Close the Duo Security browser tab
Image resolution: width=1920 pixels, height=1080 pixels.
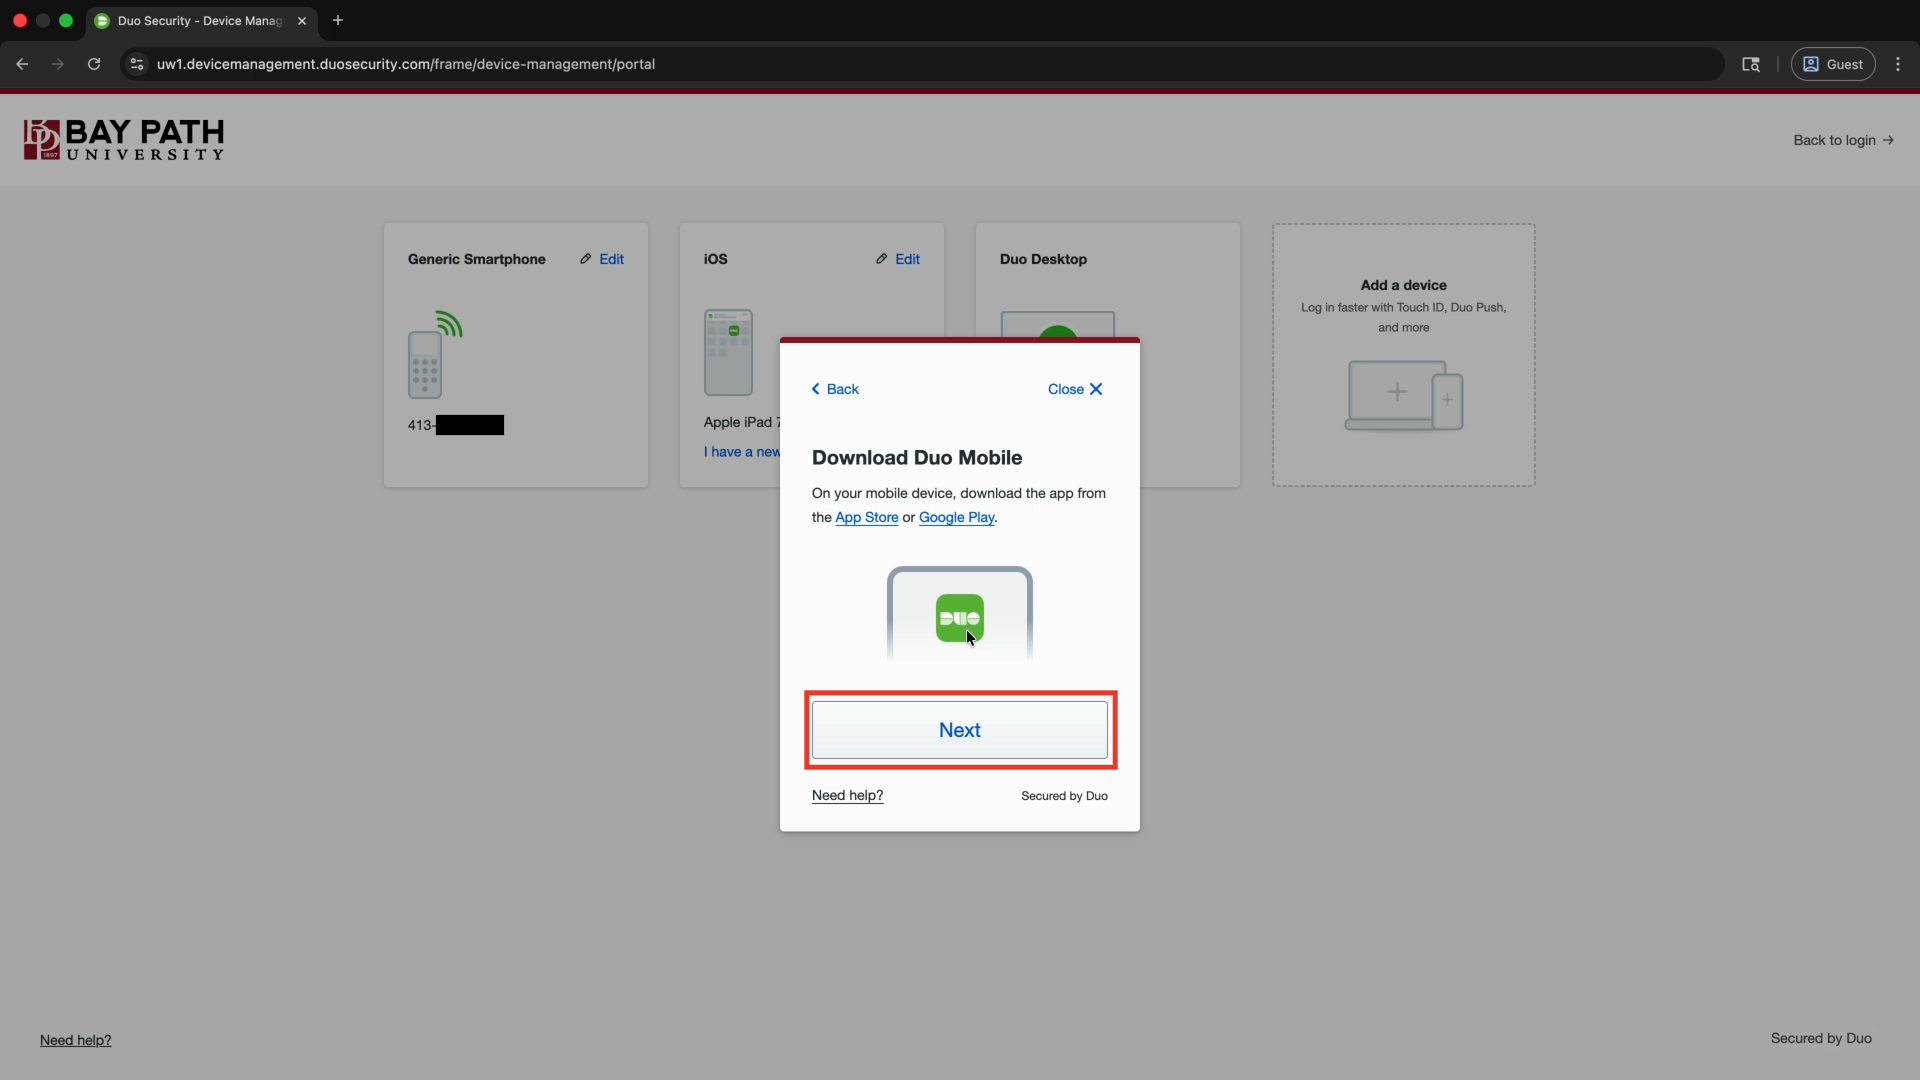[302, 20]
